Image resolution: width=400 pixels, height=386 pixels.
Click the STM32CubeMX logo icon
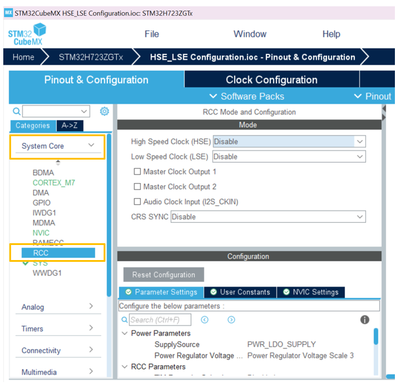point(27,34)
